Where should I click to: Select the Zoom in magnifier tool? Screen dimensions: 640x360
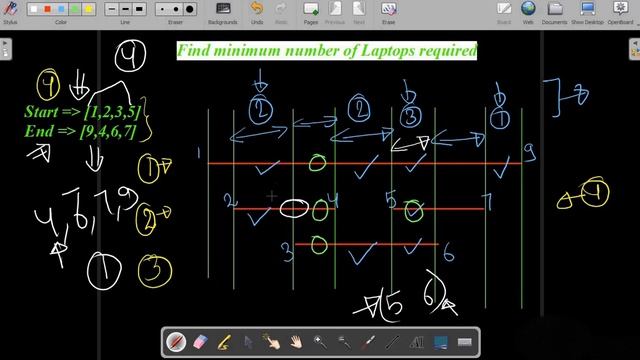click(x=320, y=342)
